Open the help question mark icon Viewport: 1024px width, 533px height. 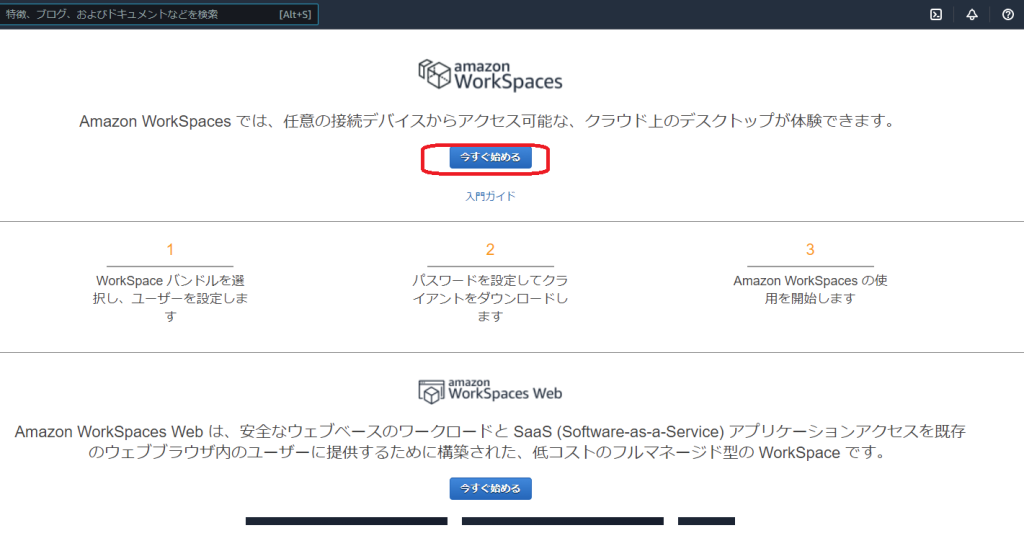(x=1008, y=14)
